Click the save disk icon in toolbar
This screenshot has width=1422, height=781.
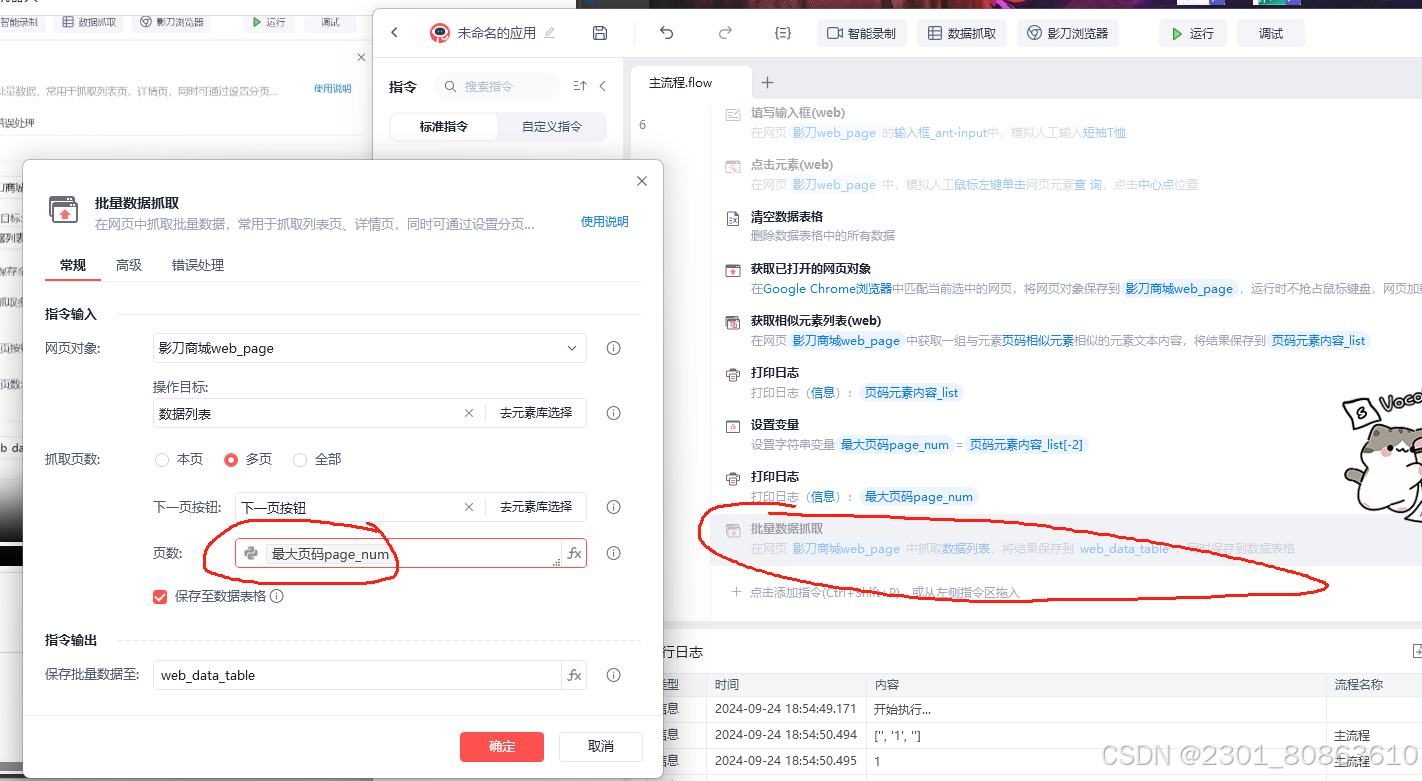[600, 33]
